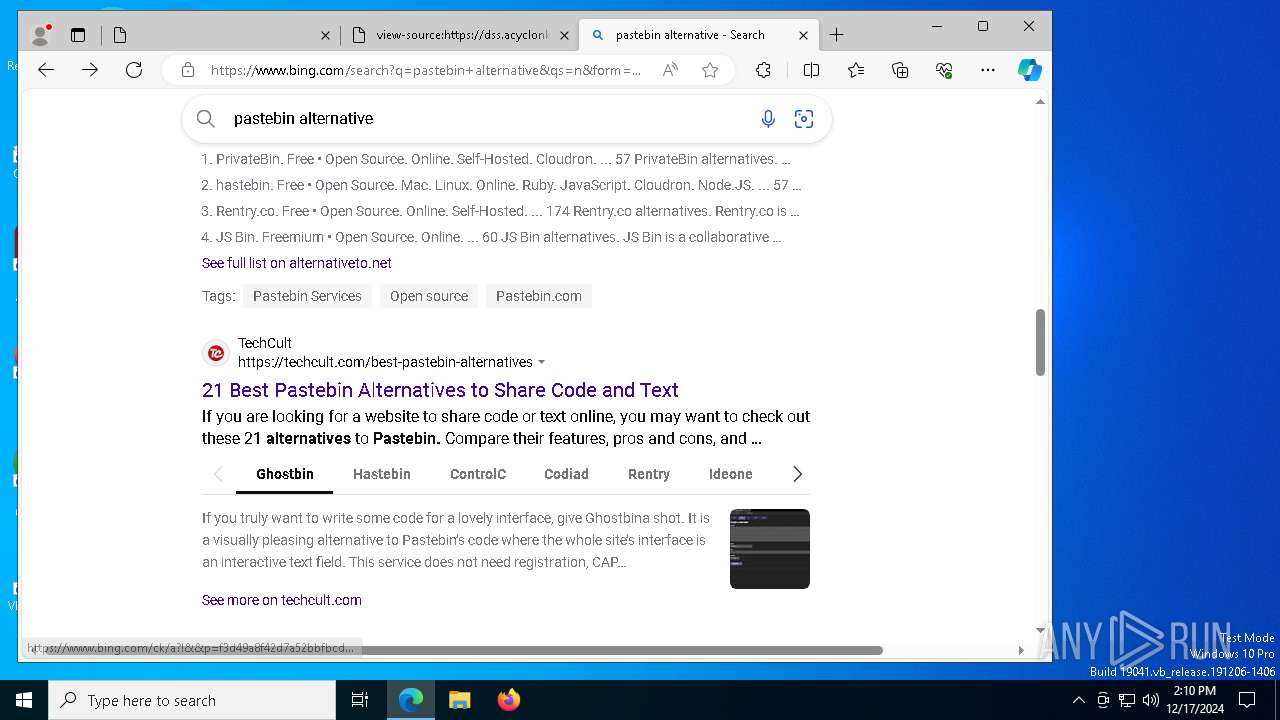Expand TechCult URL dropdown arrow
Image resolution: width=1280 pixels, height=720 pixels.
[x=542, y=362]
